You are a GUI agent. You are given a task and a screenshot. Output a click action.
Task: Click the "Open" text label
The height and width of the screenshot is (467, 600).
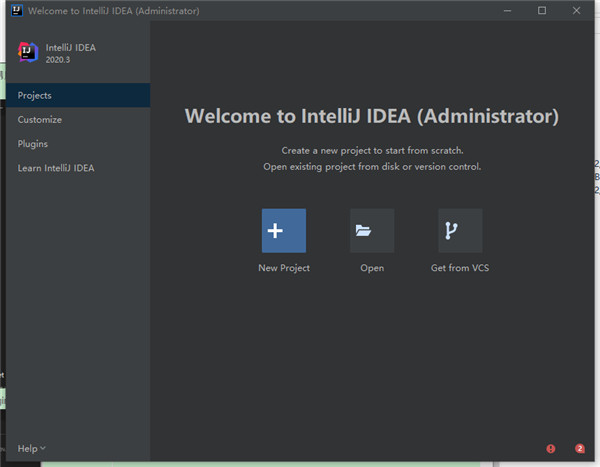[372, 268]
